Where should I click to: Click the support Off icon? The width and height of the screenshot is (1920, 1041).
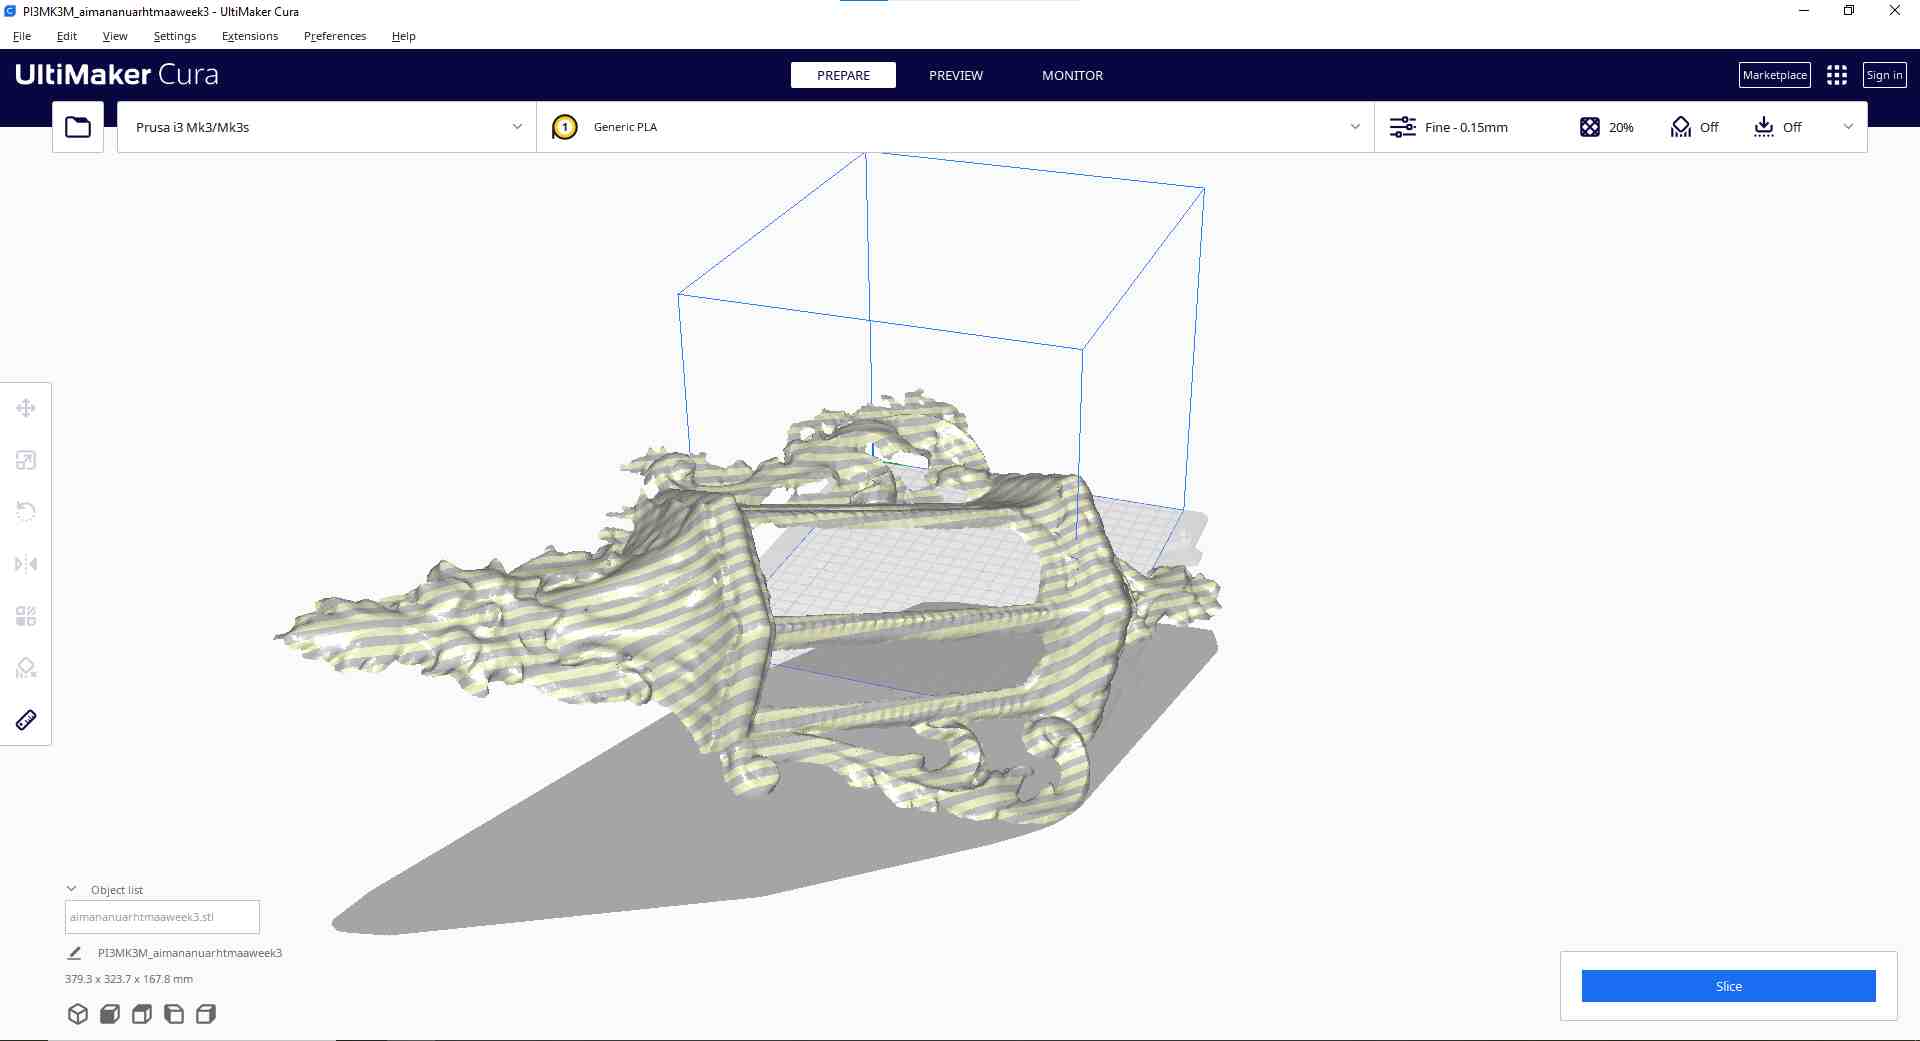tap(1681, 127)
